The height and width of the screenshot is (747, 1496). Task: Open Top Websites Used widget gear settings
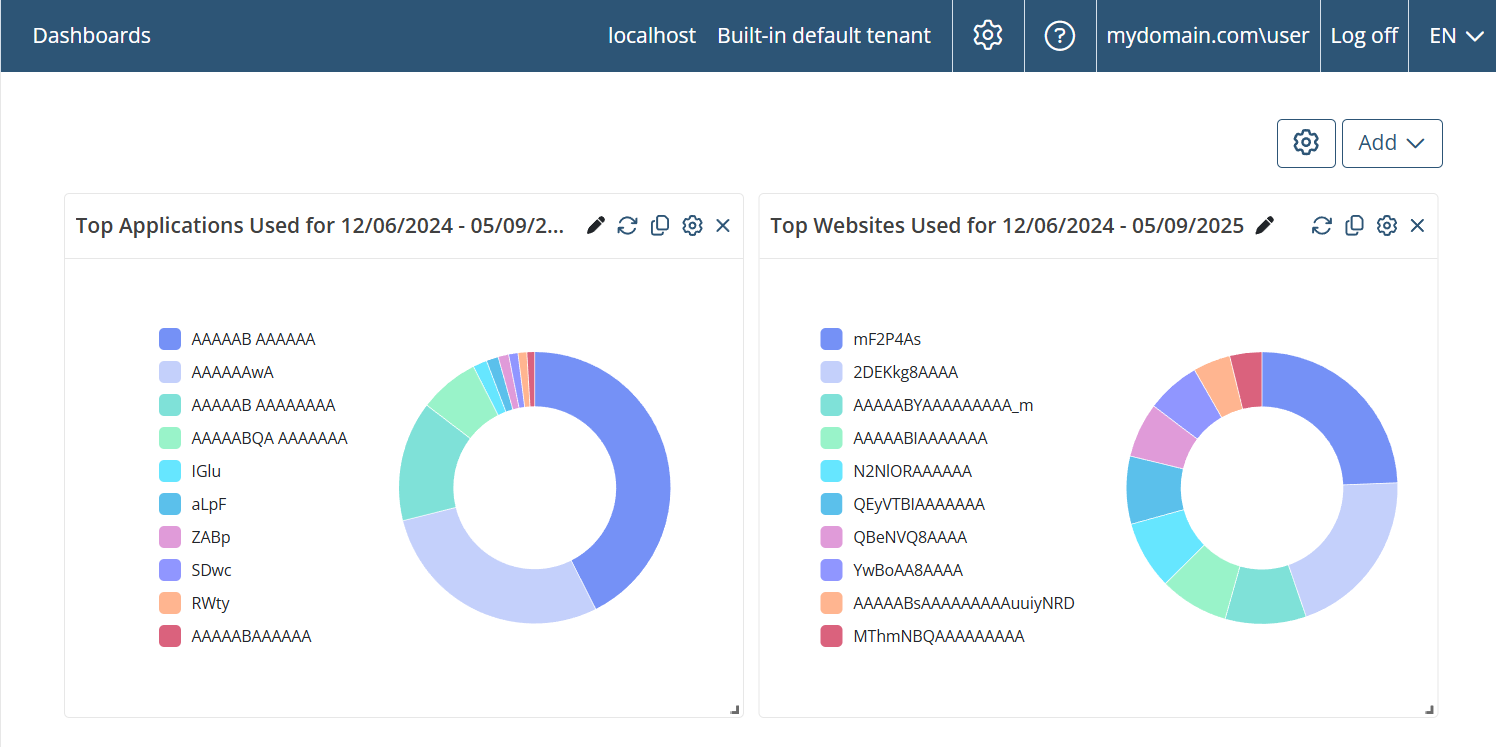1386,226
